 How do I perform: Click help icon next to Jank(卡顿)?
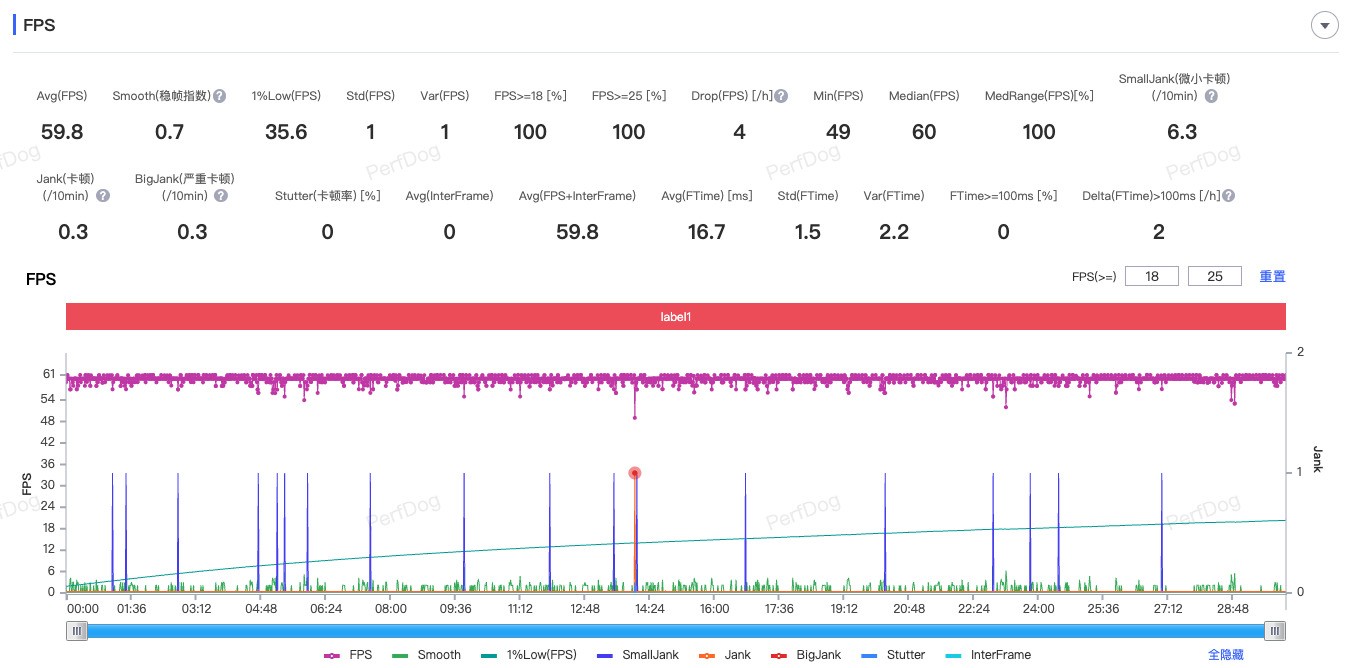click(103, 196)
